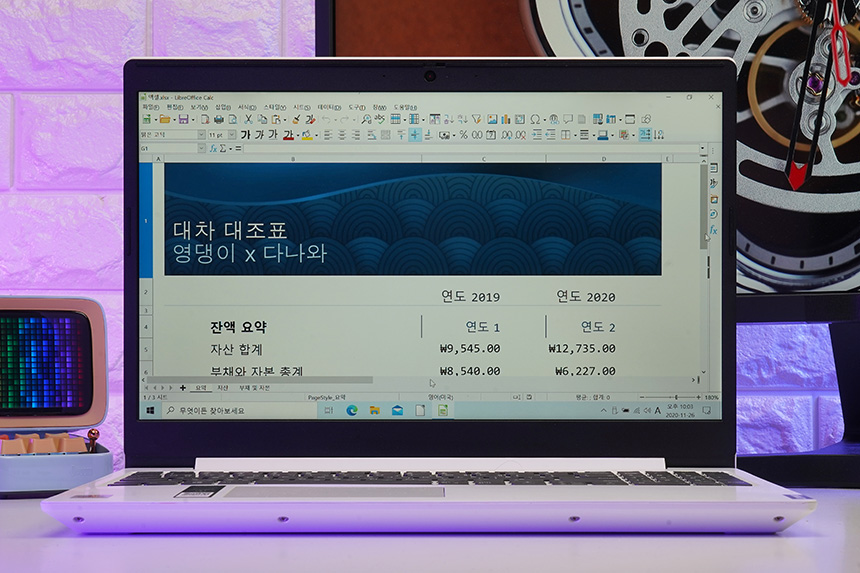The image size is (860, 573).
Task: Expand the formula bar dropdown arrow
Action: click(703, 148)
